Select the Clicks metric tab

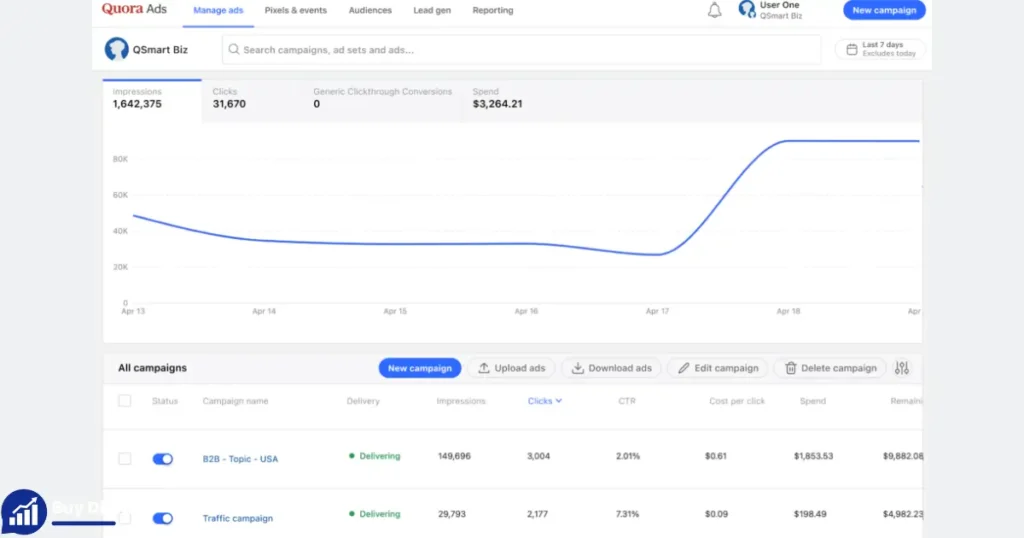tap(251, 99)
